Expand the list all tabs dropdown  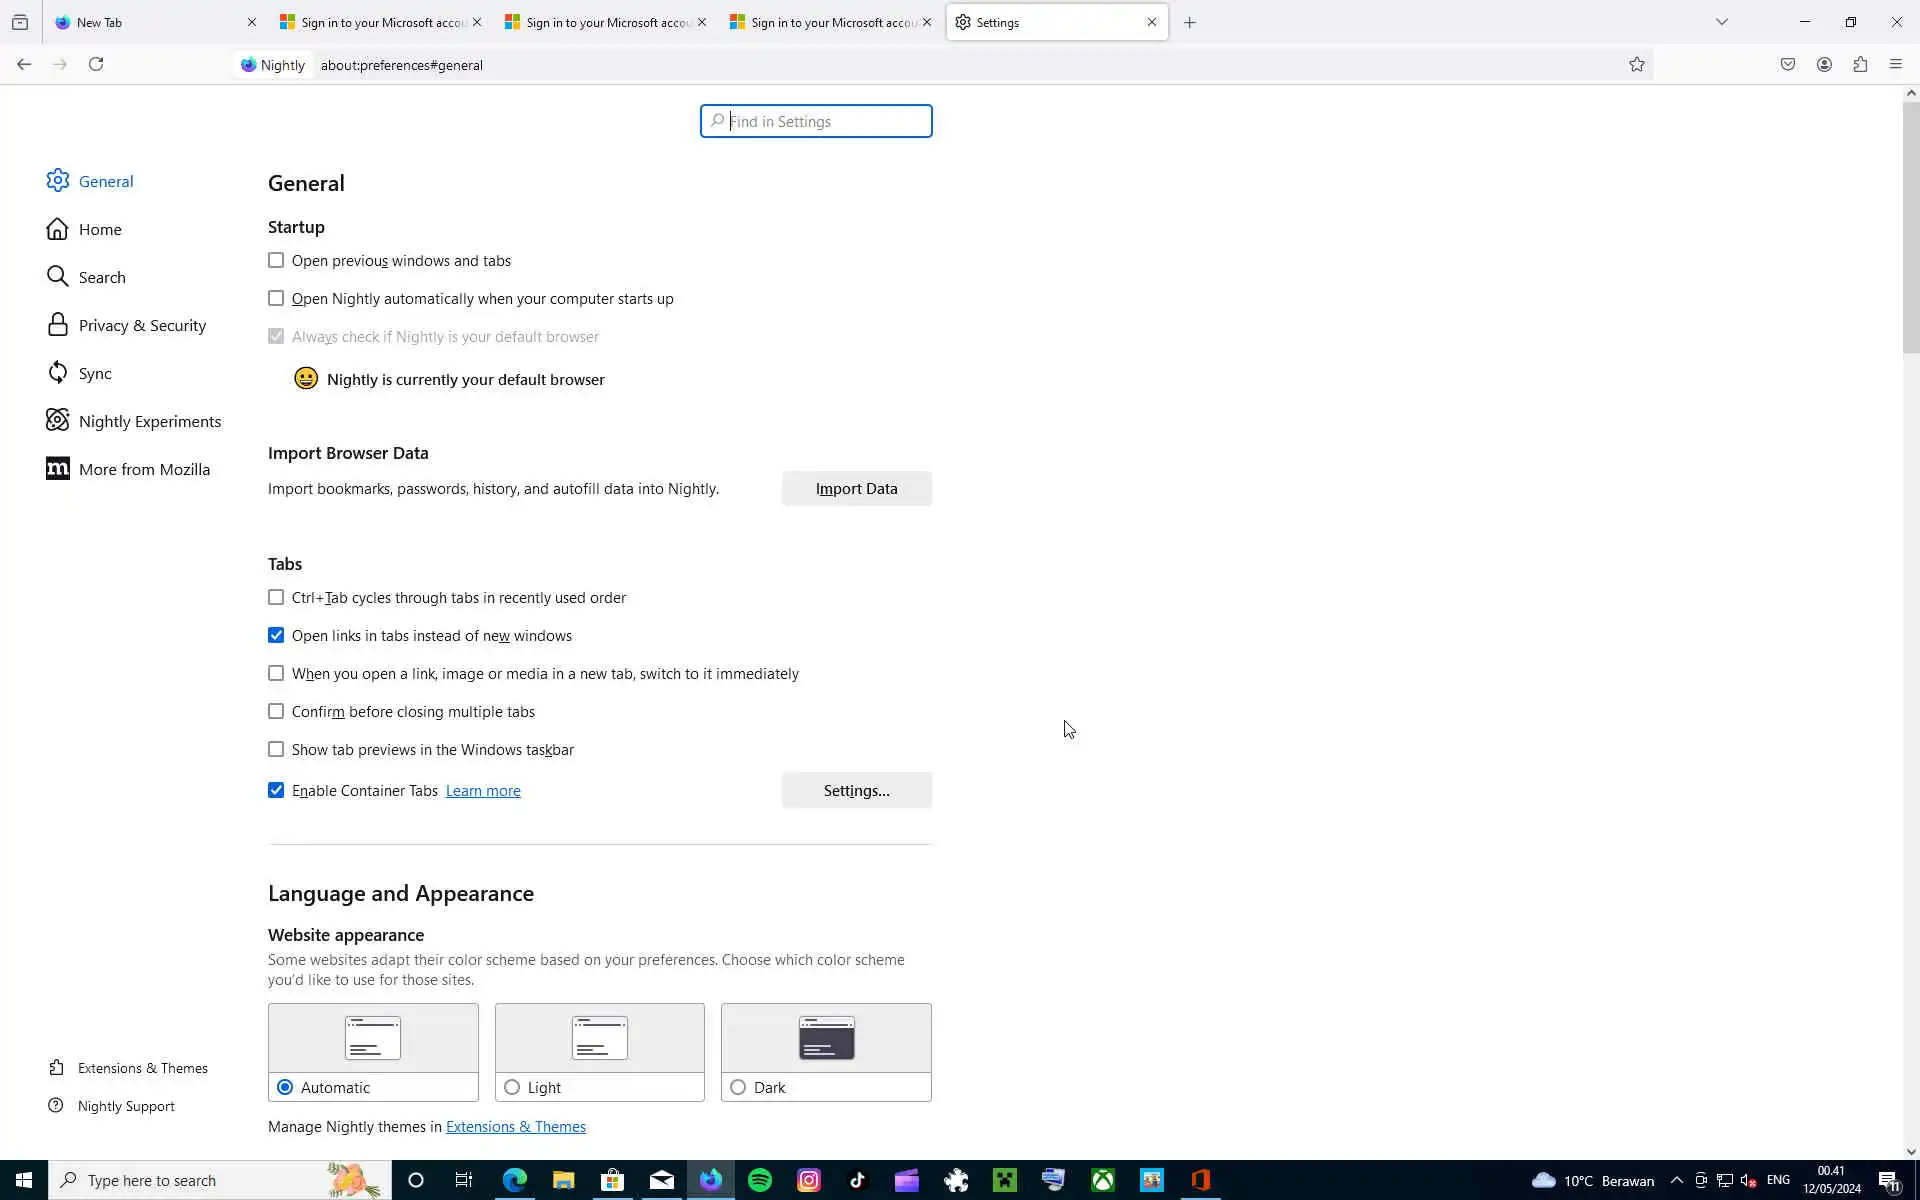[x=1722, y=22]
